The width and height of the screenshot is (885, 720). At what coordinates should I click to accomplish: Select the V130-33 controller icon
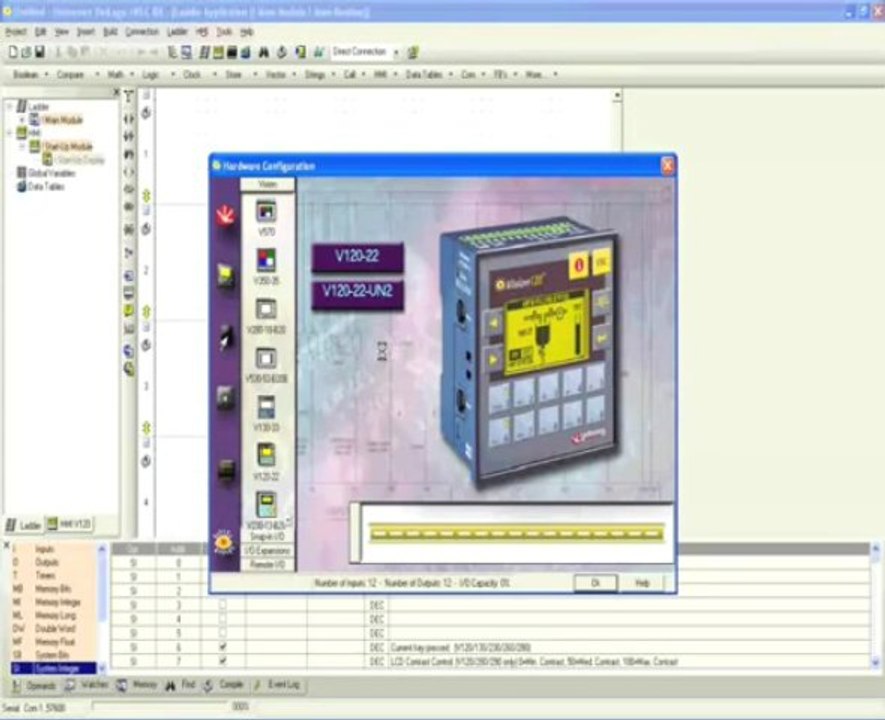click(x=266, y=407)
